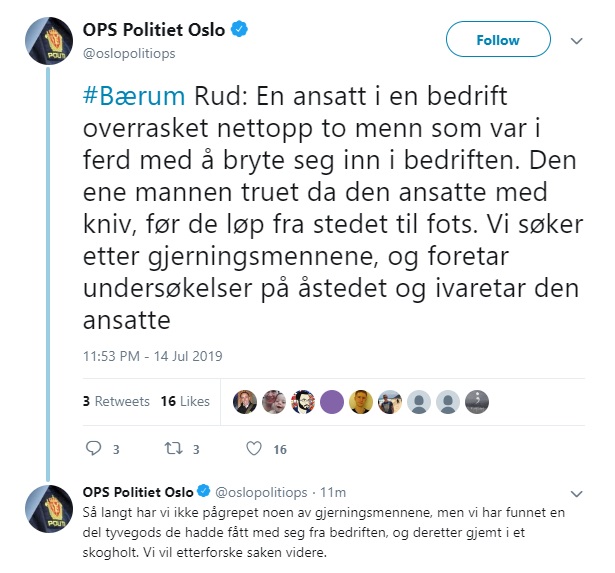Like the tweet with the heart icon
The height and width of the screenshot is (573, 615).
tap(254, 449)
